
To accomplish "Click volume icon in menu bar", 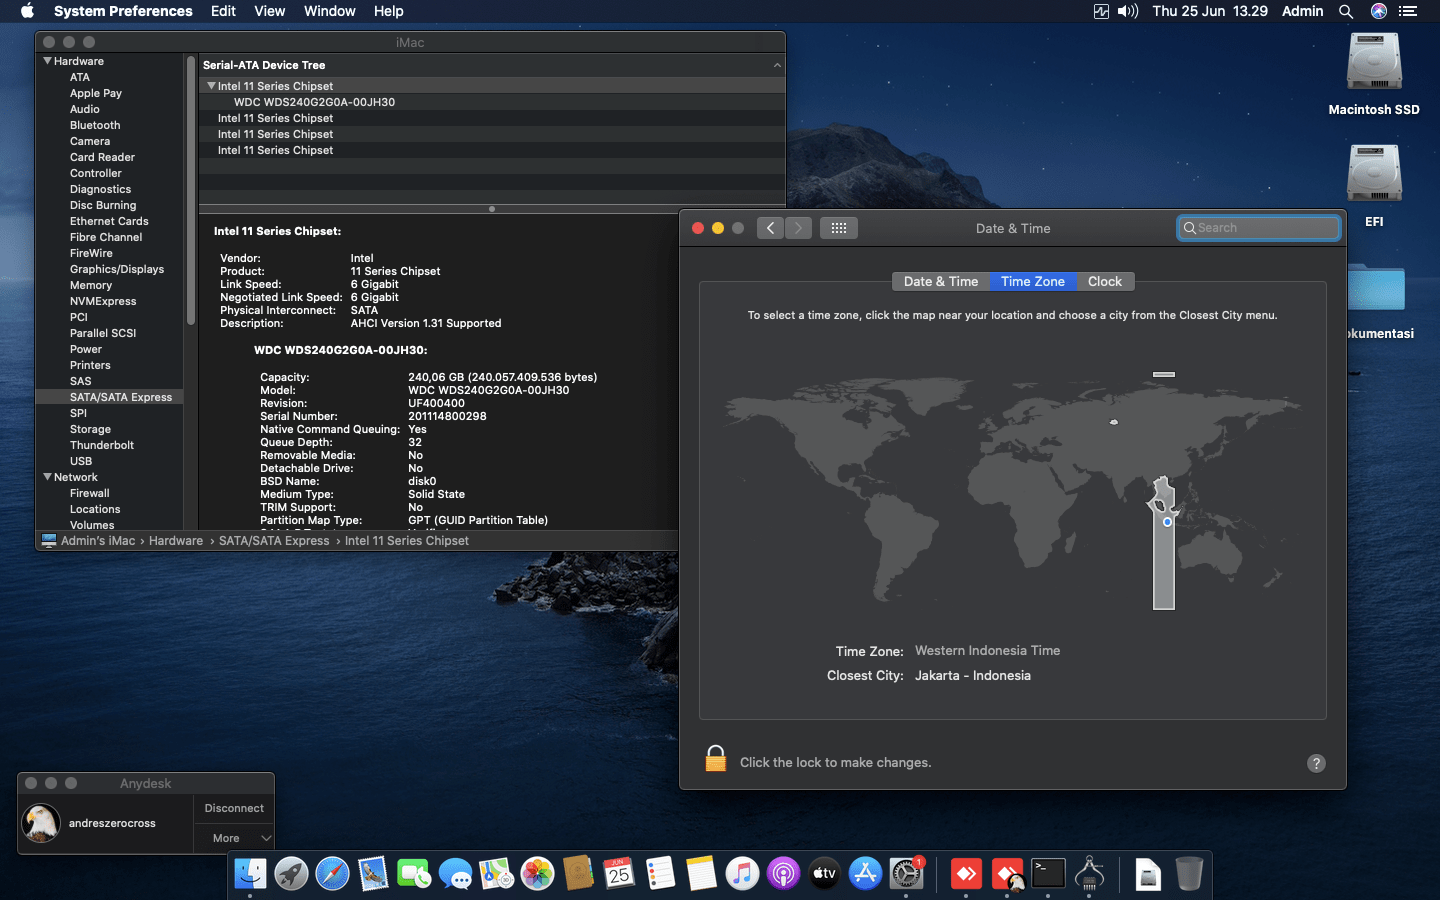I will click(x=1128, y=11).
